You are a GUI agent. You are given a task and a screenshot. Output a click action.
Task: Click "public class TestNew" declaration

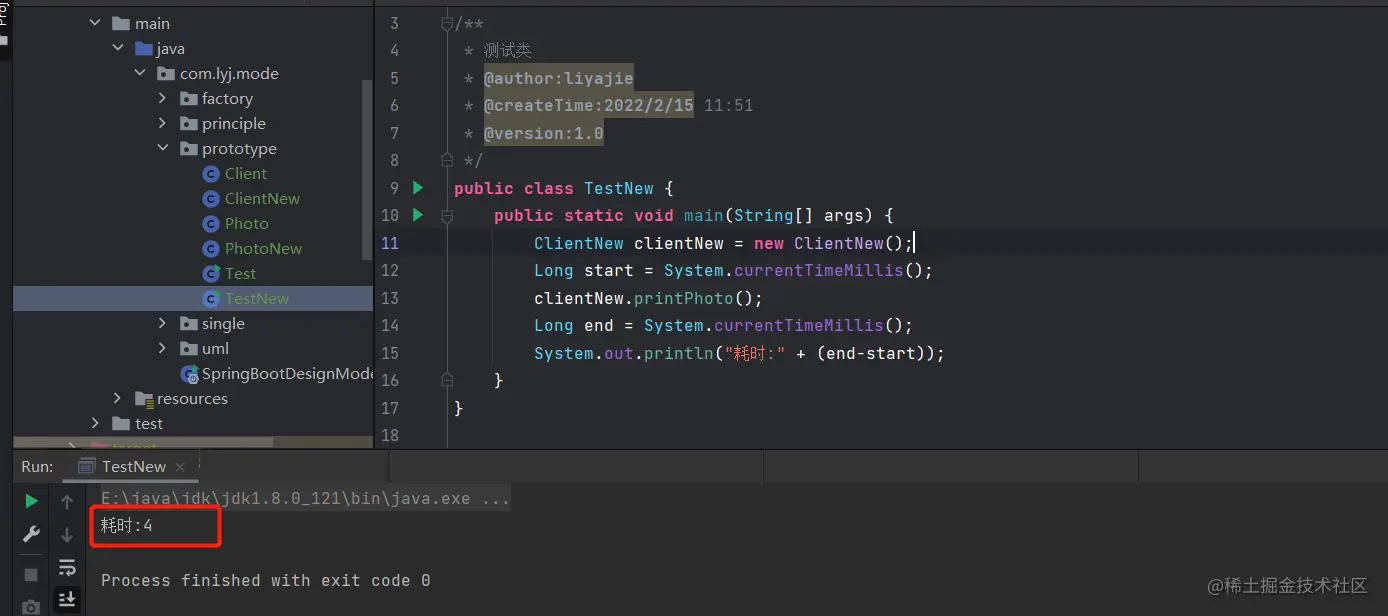[554, 188]
